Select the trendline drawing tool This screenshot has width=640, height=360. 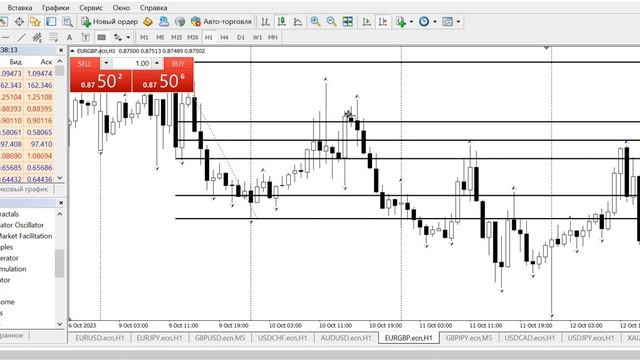click(21, 38)
